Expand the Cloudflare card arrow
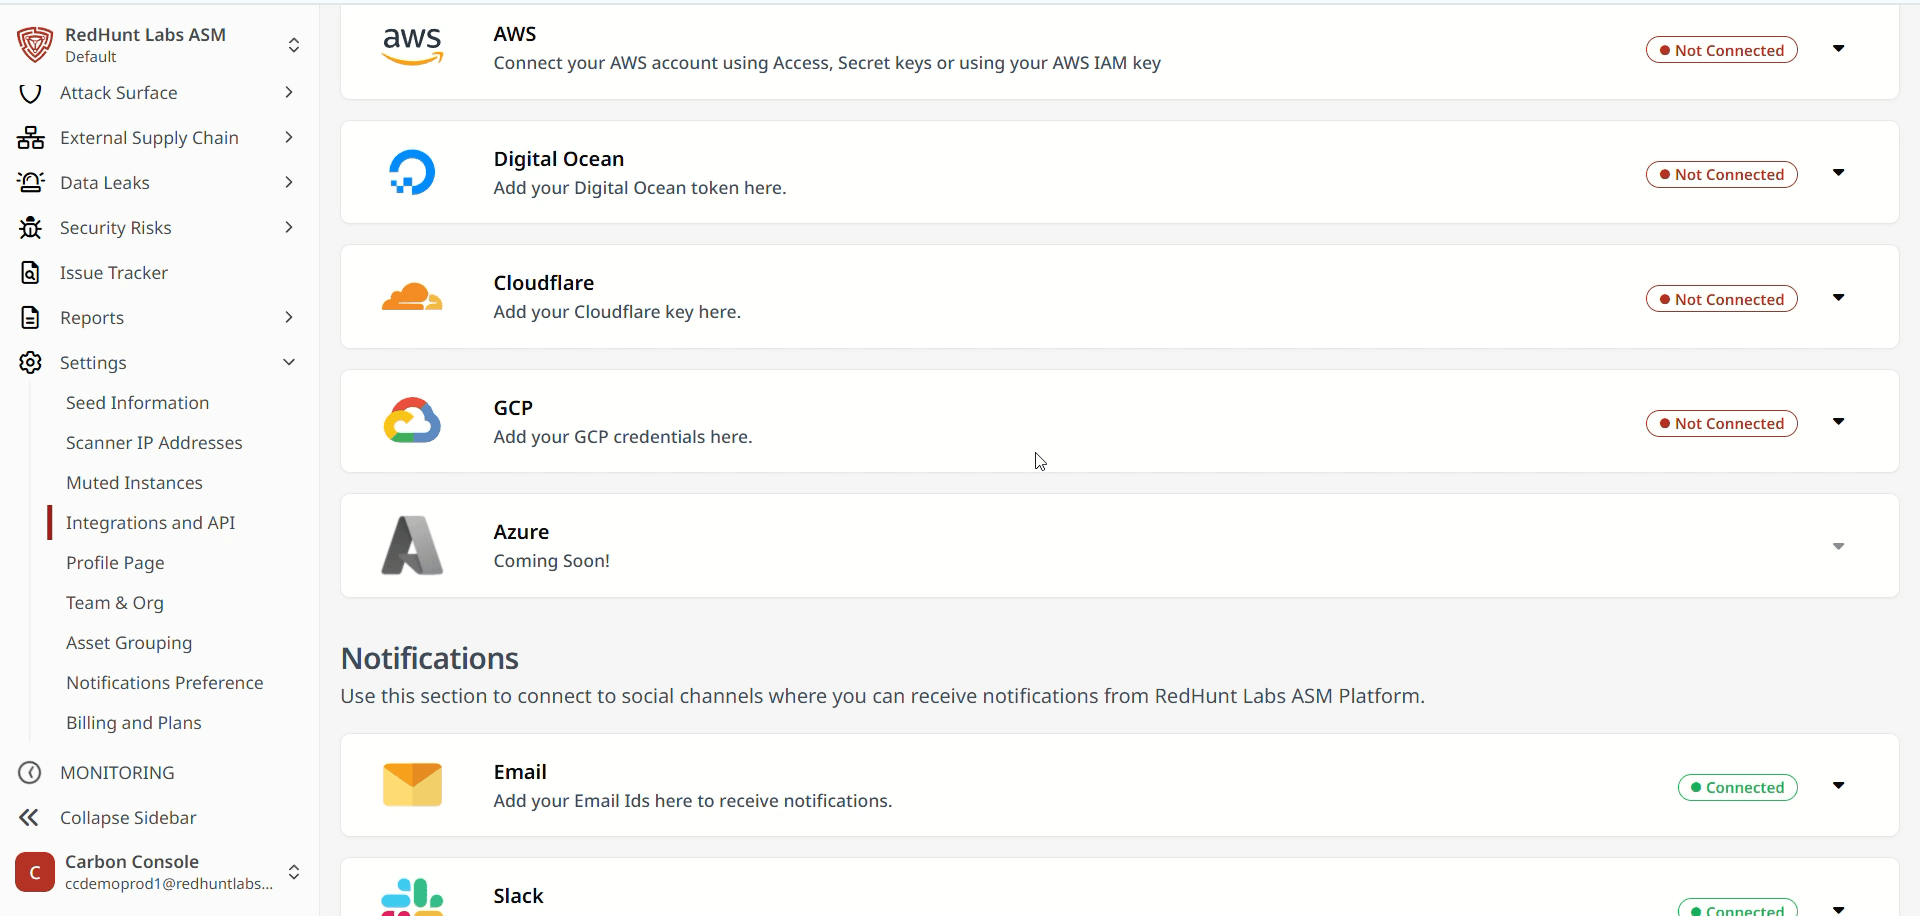 pos(1838,298)
